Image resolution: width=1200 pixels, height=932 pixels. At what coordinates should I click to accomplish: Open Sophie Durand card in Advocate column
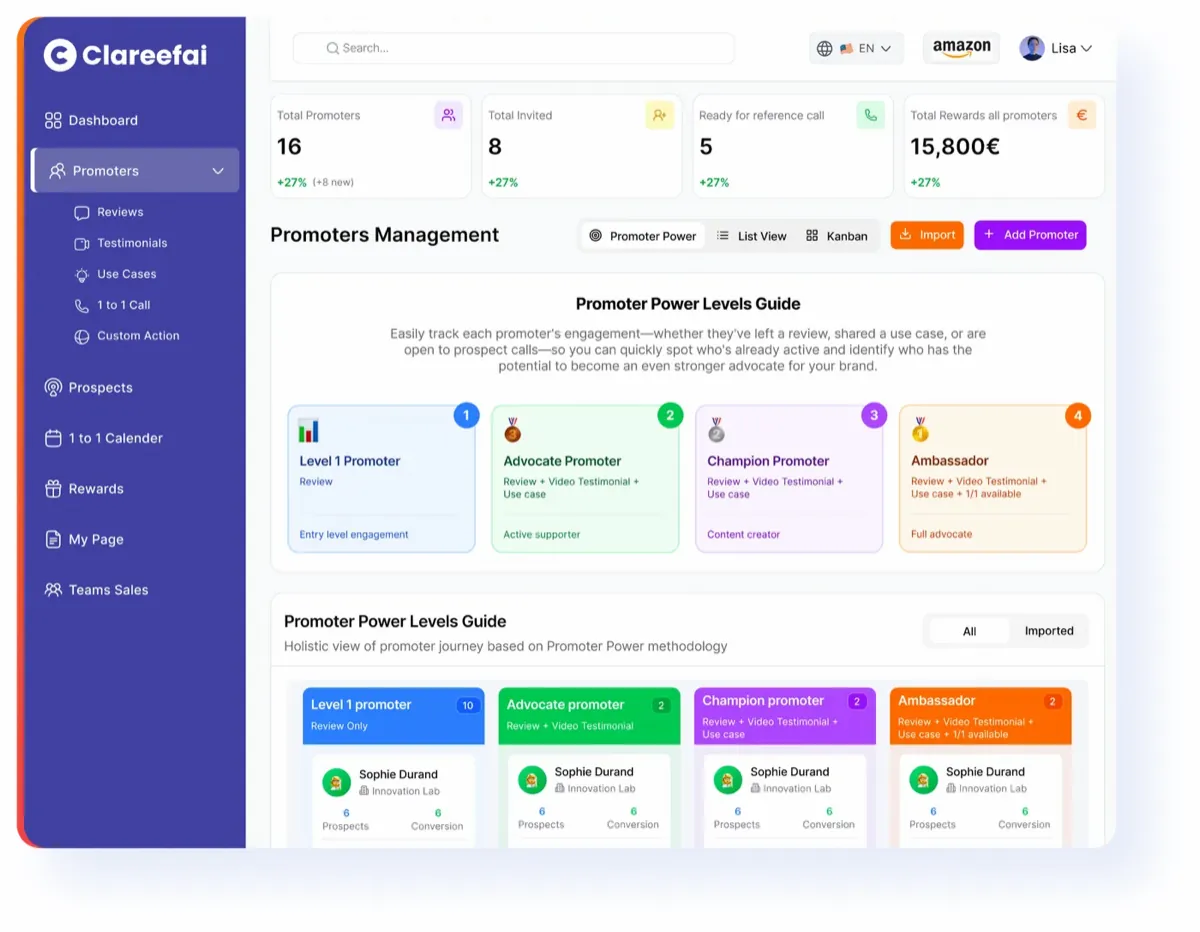tap(589, 799)
